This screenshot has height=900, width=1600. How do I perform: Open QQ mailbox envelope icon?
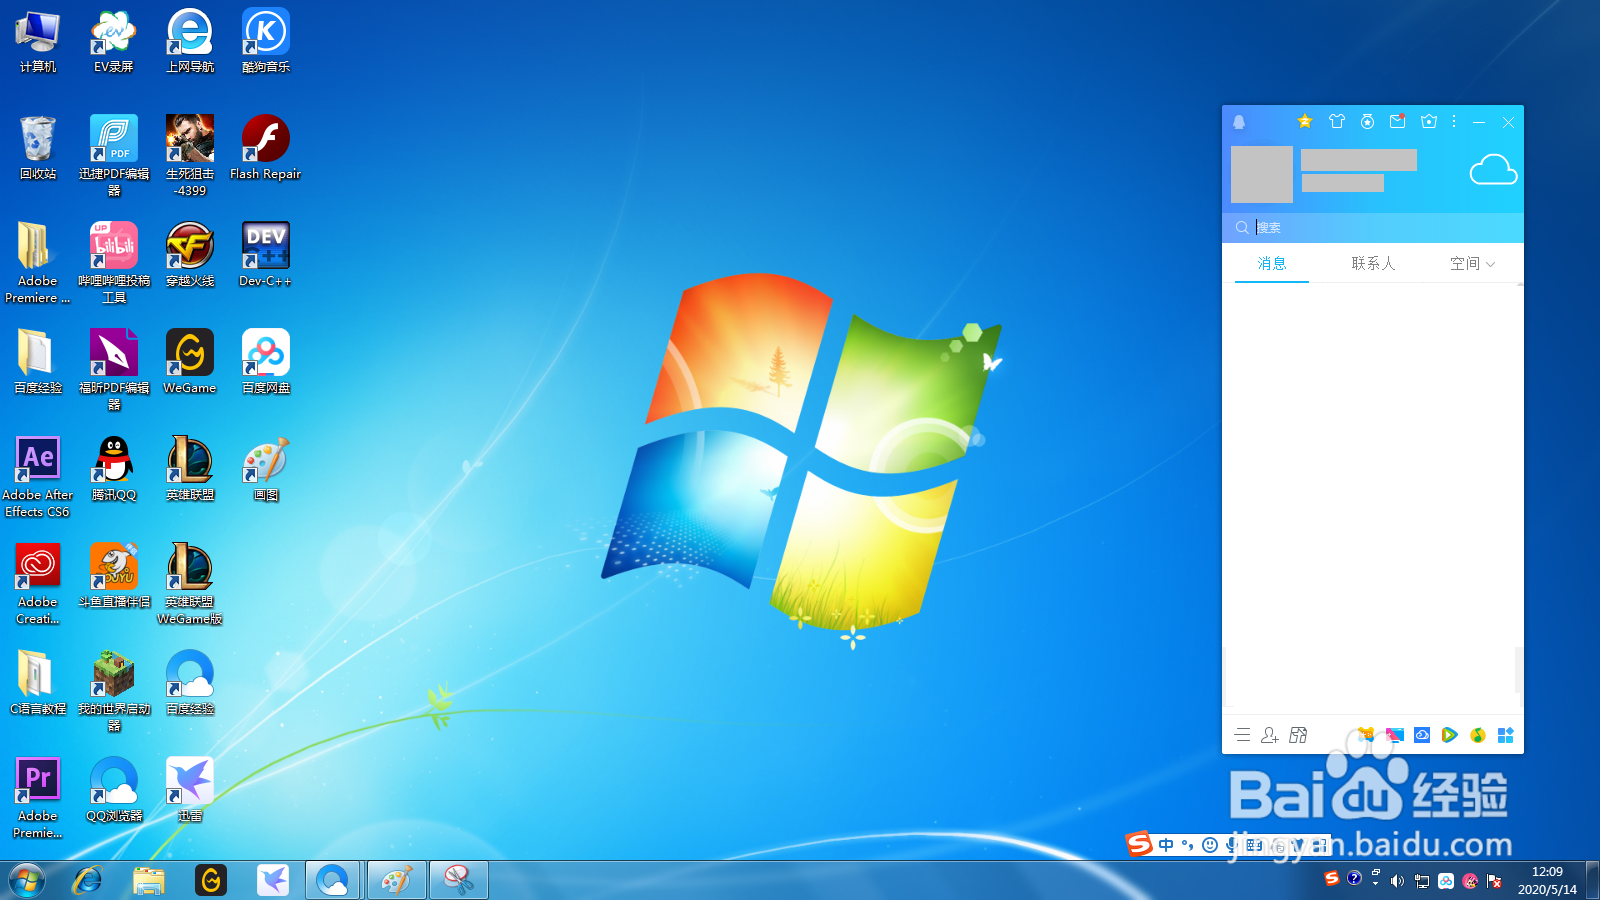tap(1398, 121)
